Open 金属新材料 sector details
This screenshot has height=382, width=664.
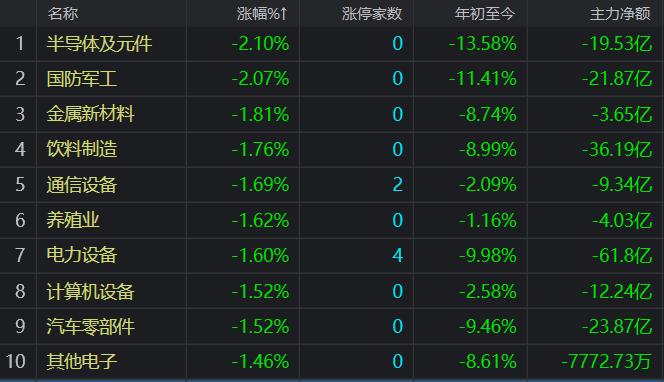pos(91,114)
